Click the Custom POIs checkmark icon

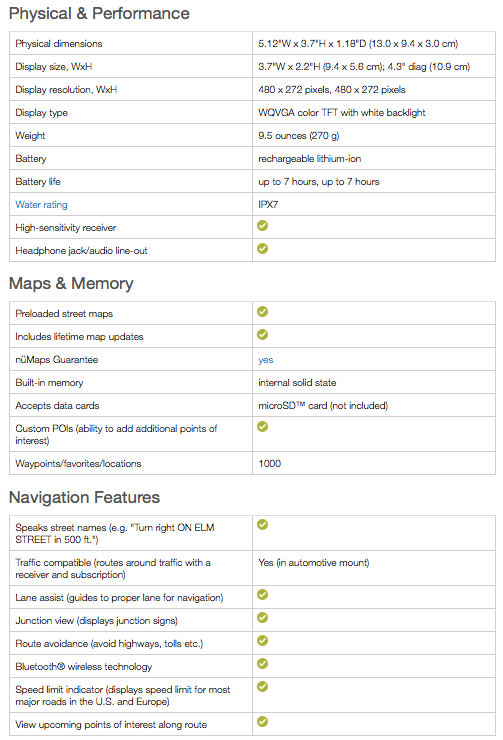(x=262, y=427)
